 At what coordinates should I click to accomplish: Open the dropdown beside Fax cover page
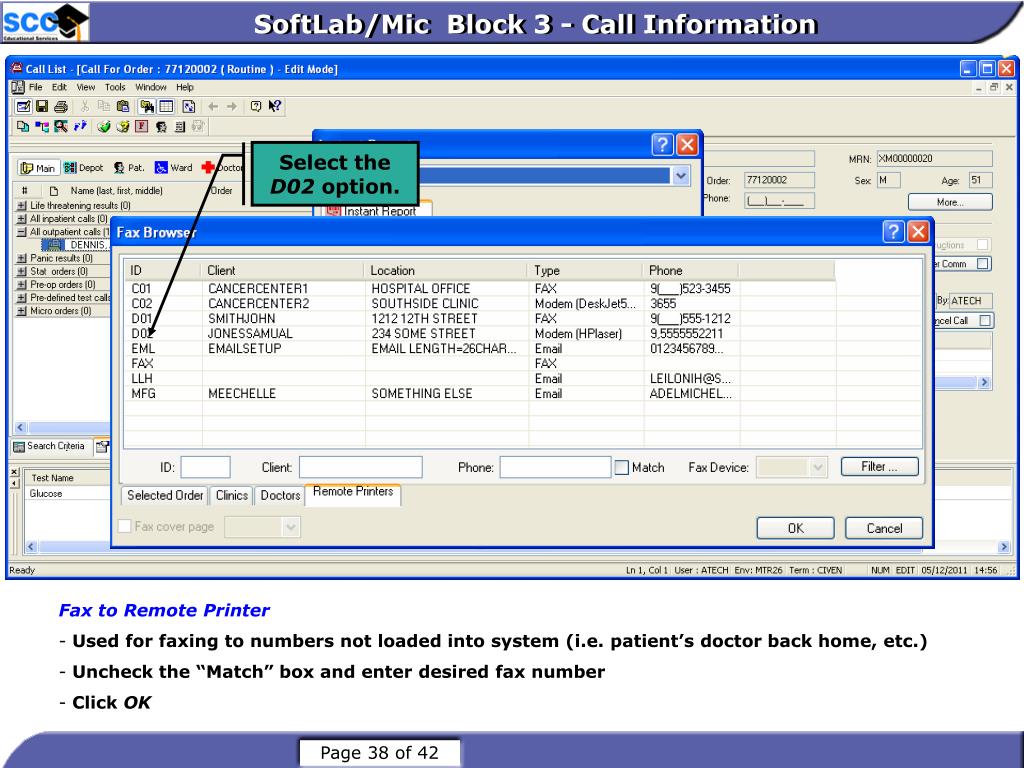click(291, 527)
